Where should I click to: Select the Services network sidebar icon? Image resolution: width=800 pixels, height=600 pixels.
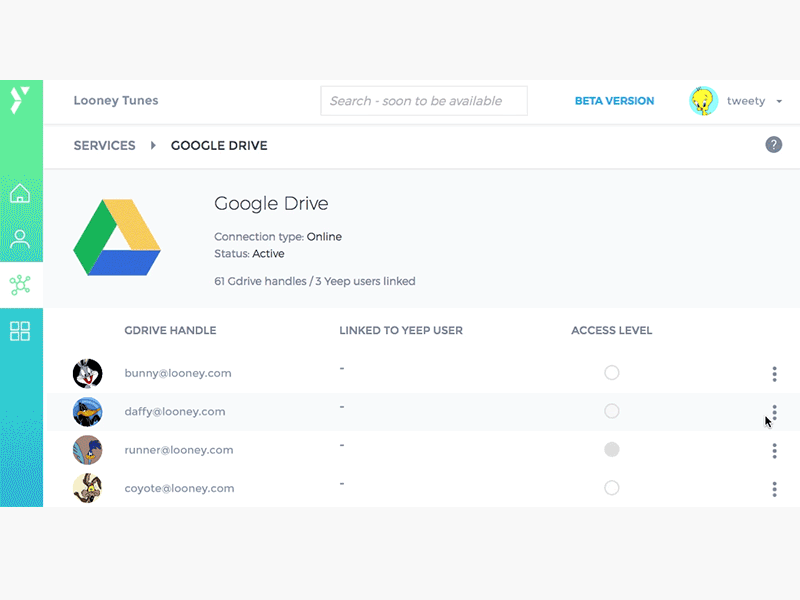pos(20,285)
